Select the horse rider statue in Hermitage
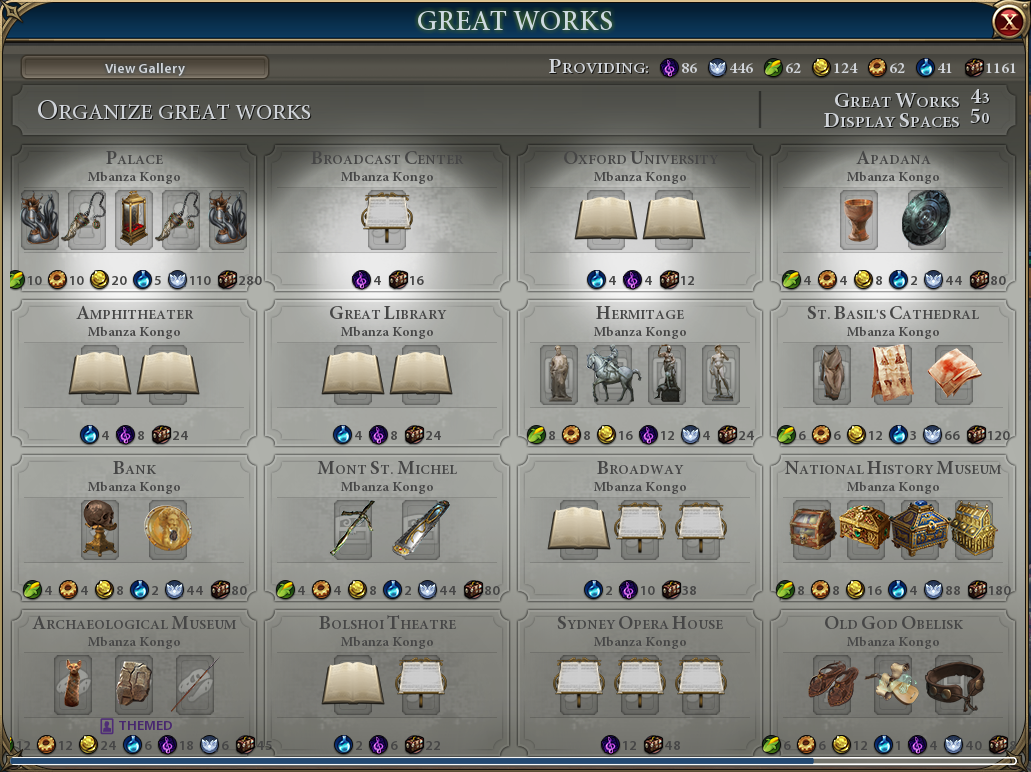The height and width of the screenshot is (772, 1031). pos(613,375)
